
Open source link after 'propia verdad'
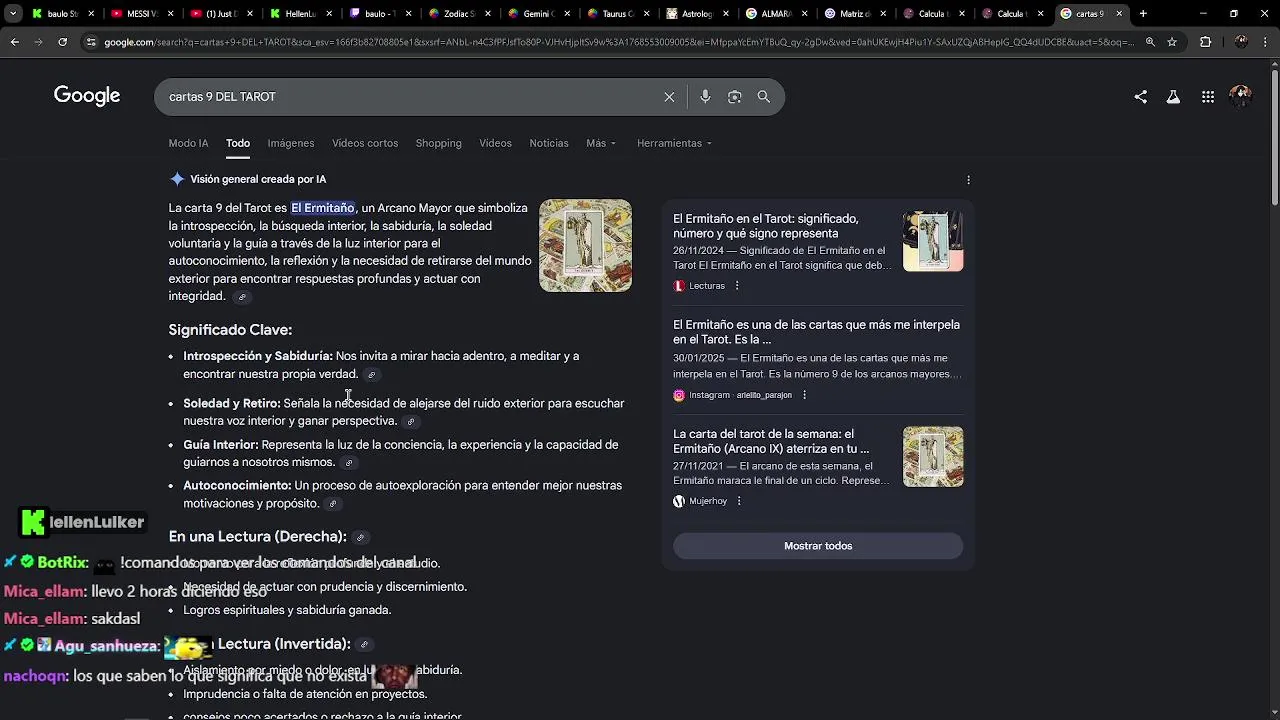371,375
